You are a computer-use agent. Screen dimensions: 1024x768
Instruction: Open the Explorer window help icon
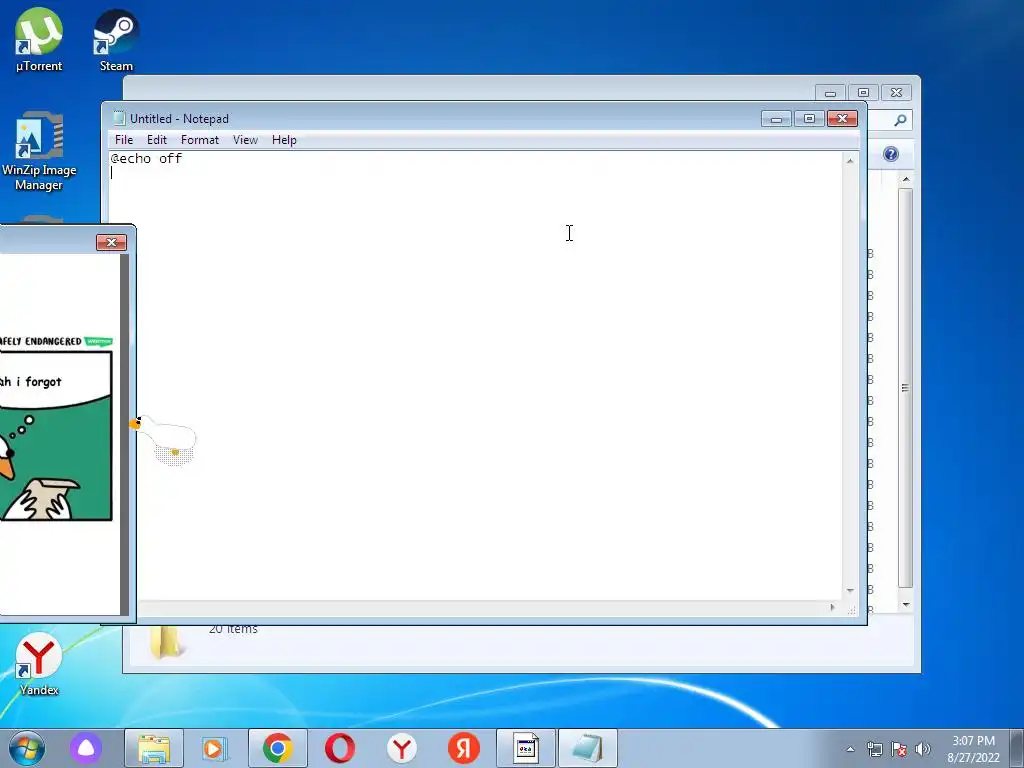891,154
